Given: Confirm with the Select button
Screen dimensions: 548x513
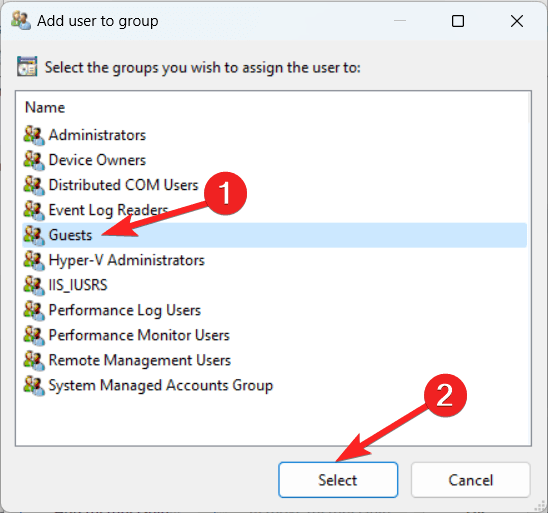Looking at the screenshot, I should 338,480.
